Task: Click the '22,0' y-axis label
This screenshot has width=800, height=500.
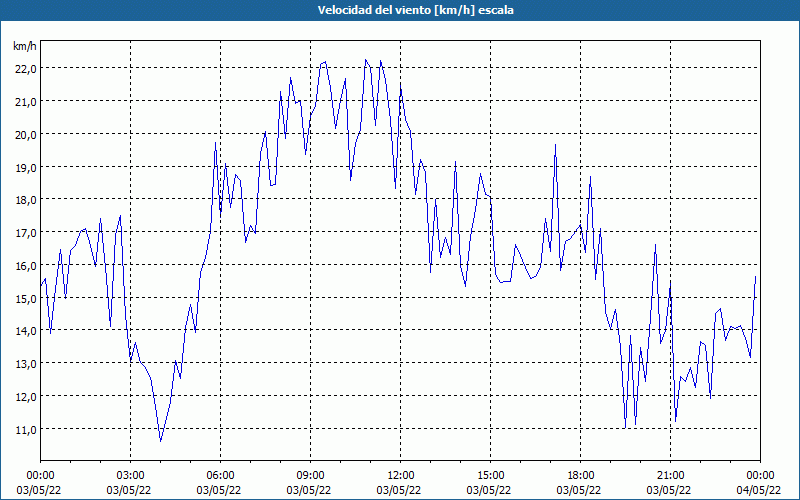Action: tap(26, 69)
